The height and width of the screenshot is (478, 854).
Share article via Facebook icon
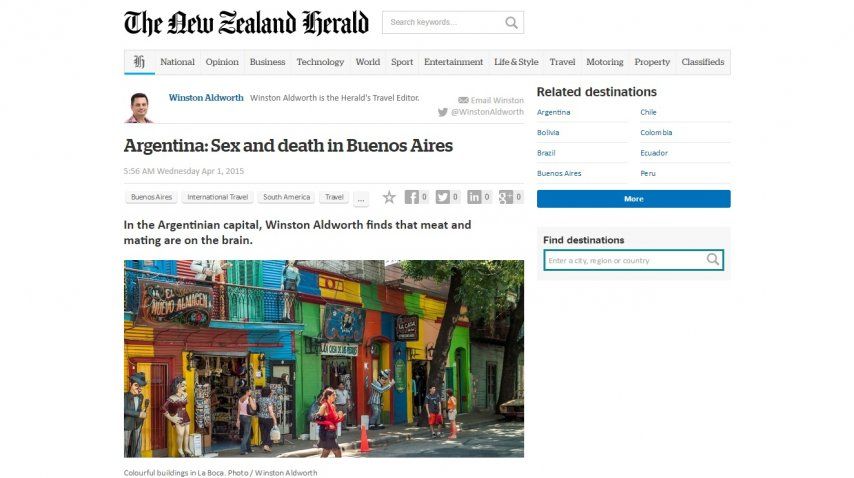point(412,197)
